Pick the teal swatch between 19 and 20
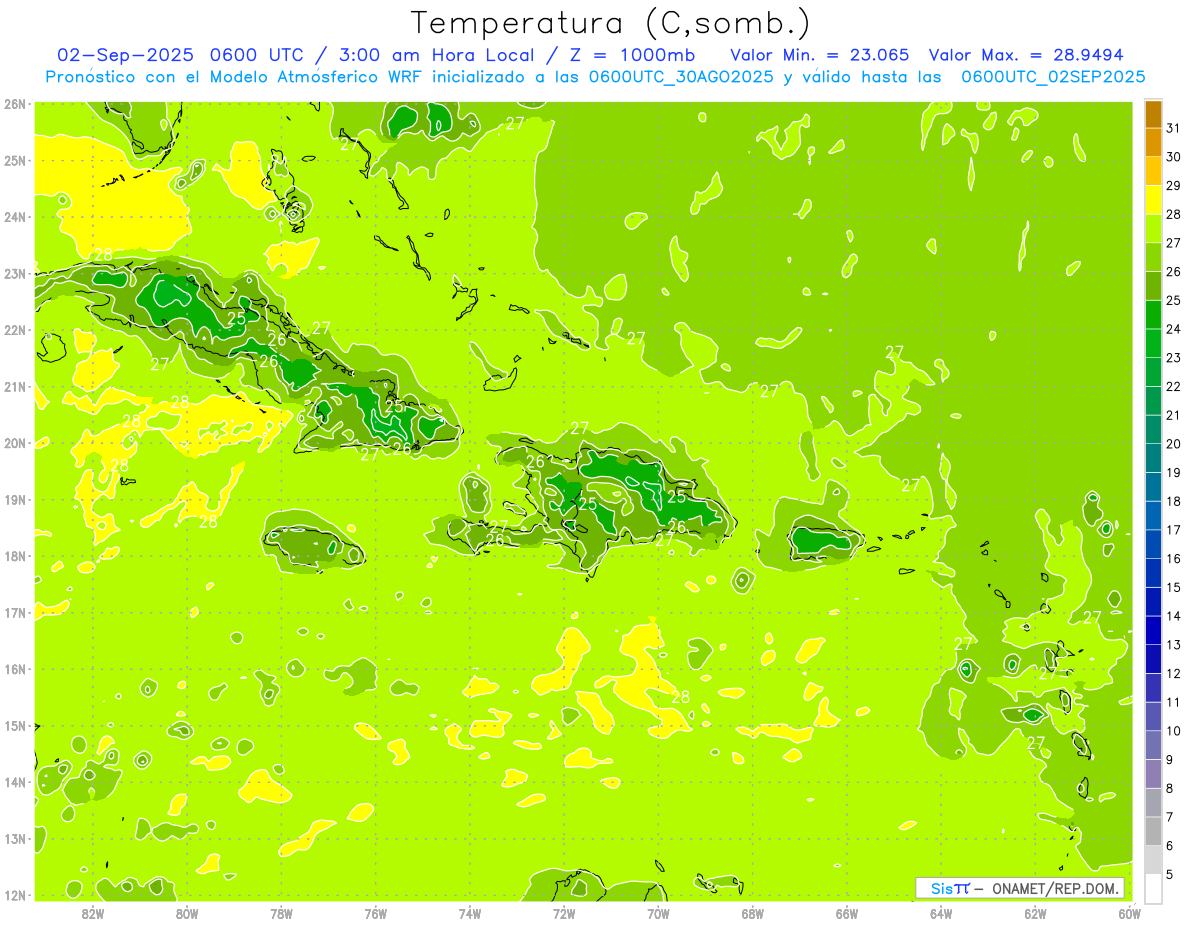This screenshot has width=1200, height=927. pyautogui.click(x=1153, y=458)
